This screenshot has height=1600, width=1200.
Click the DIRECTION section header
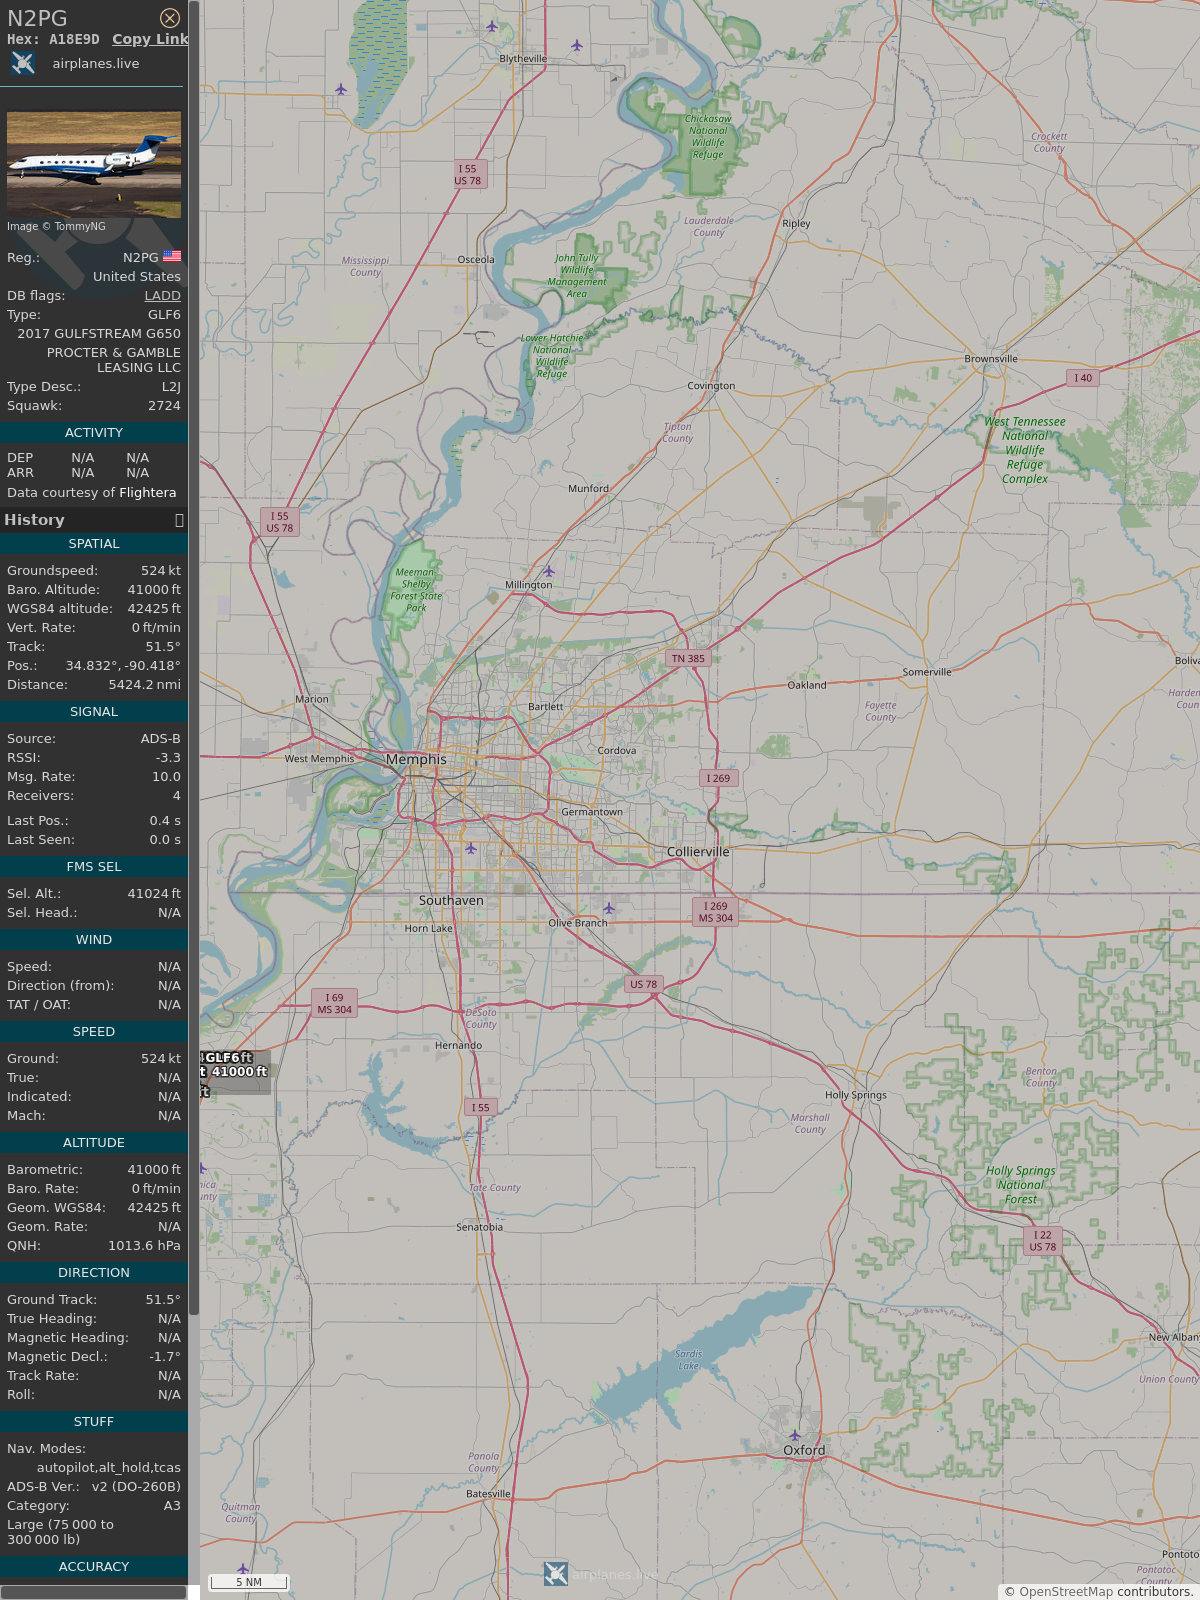[x=94, y=1273]
